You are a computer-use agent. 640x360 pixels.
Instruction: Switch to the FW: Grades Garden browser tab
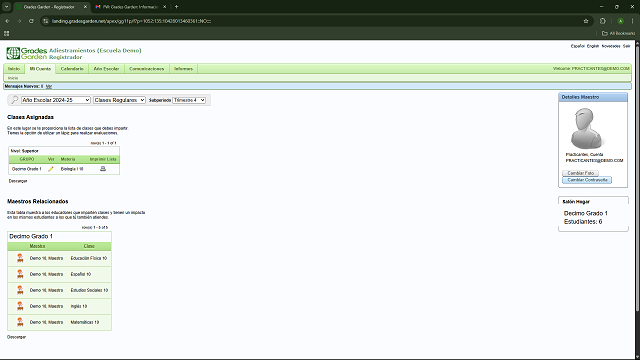tap(130, 7)
